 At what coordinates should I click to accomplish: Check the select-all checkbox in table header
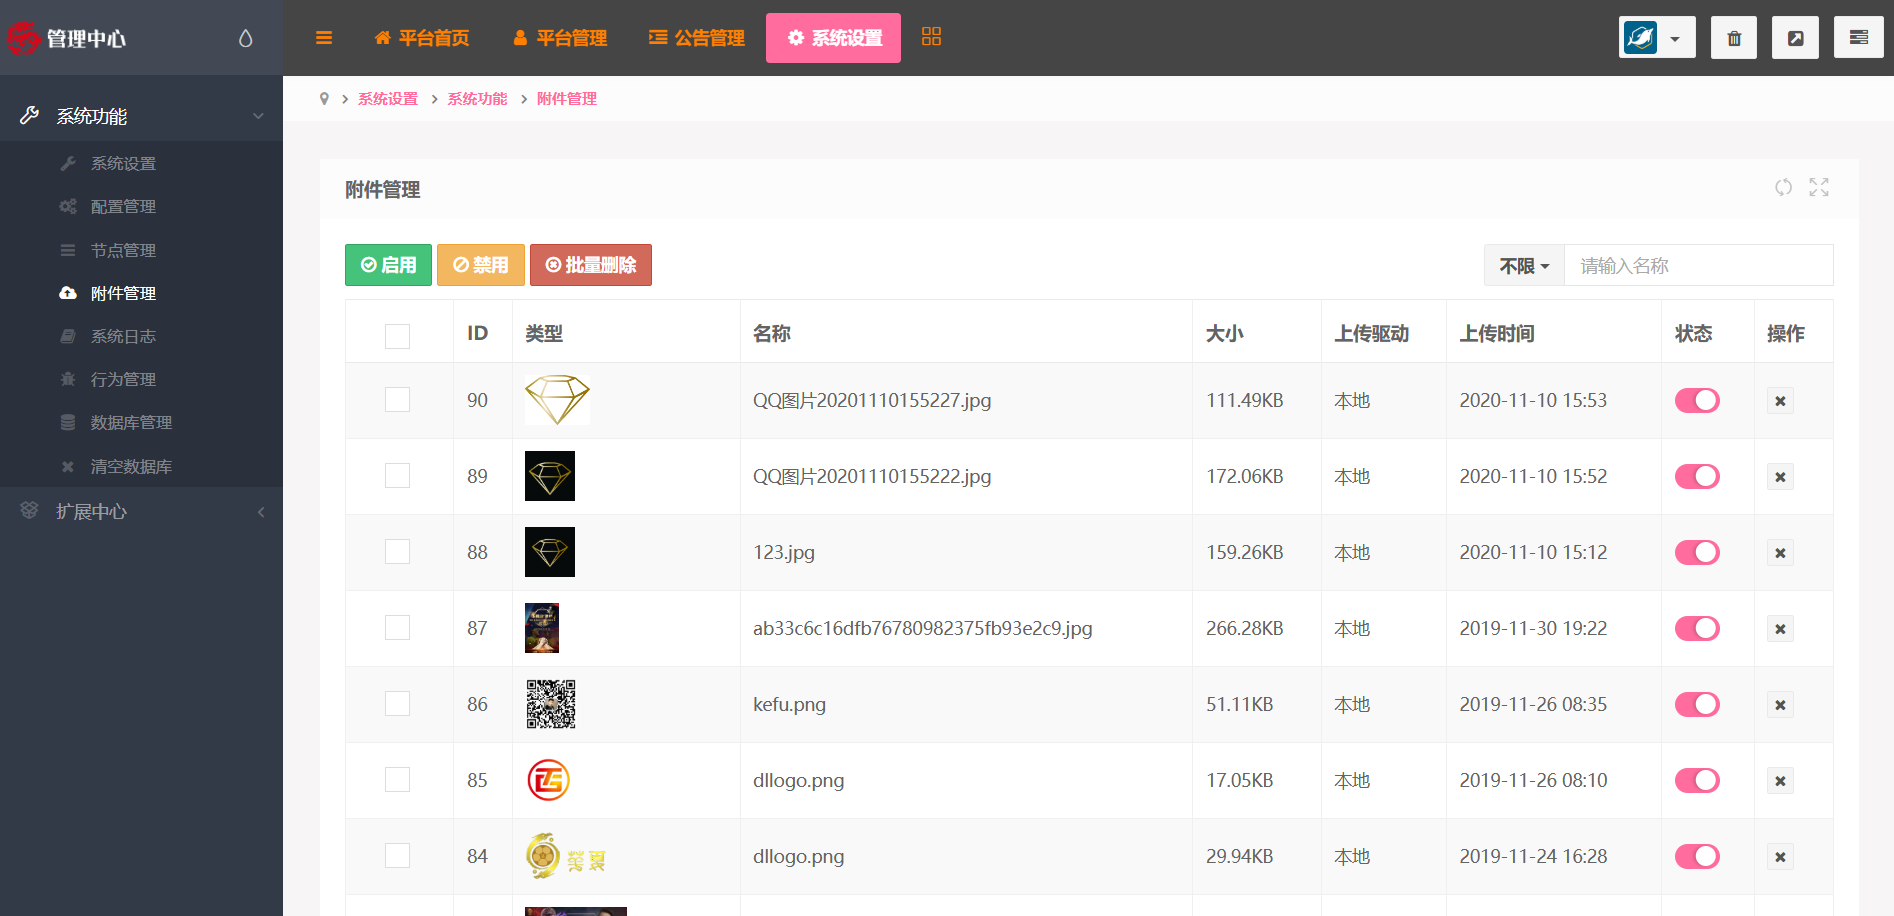pos(397,336)
